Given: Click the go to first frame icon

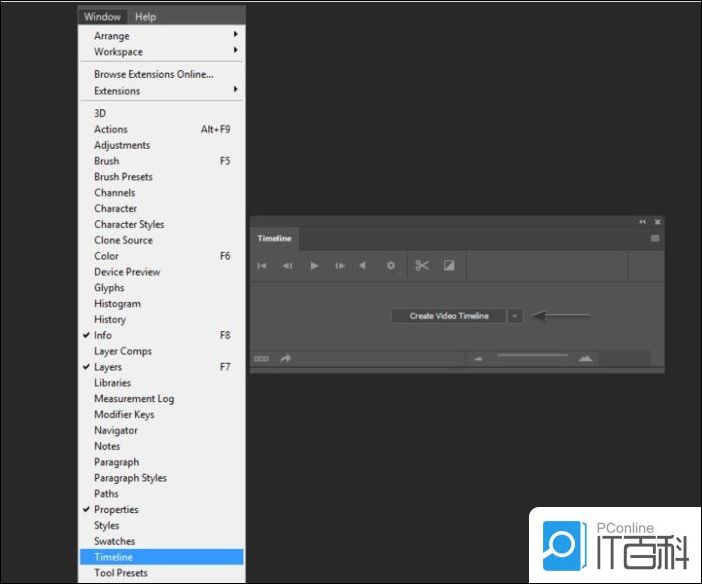Looking at the screenshot, I should pos(262,266).
